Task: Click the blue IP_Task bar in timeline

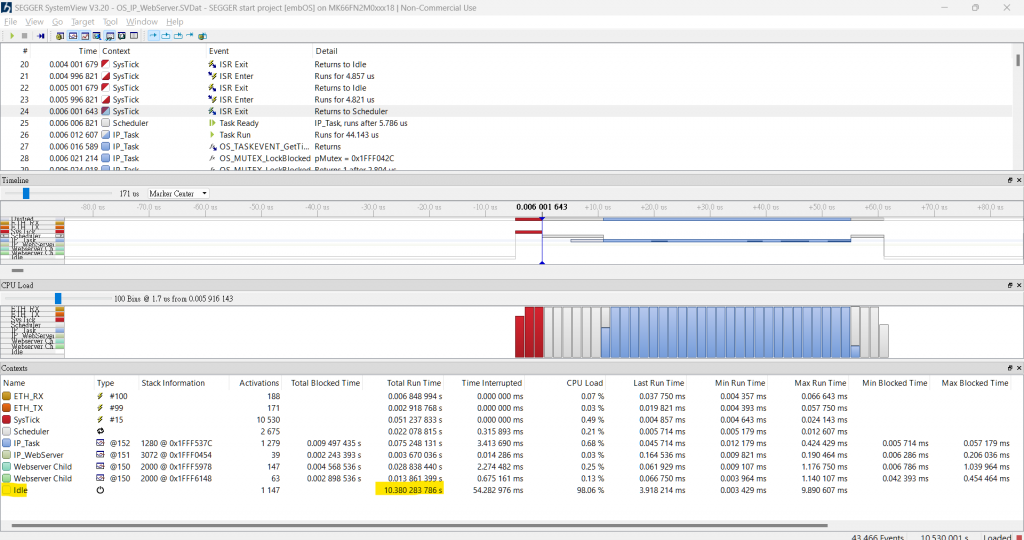Action: tap(726, 241)
